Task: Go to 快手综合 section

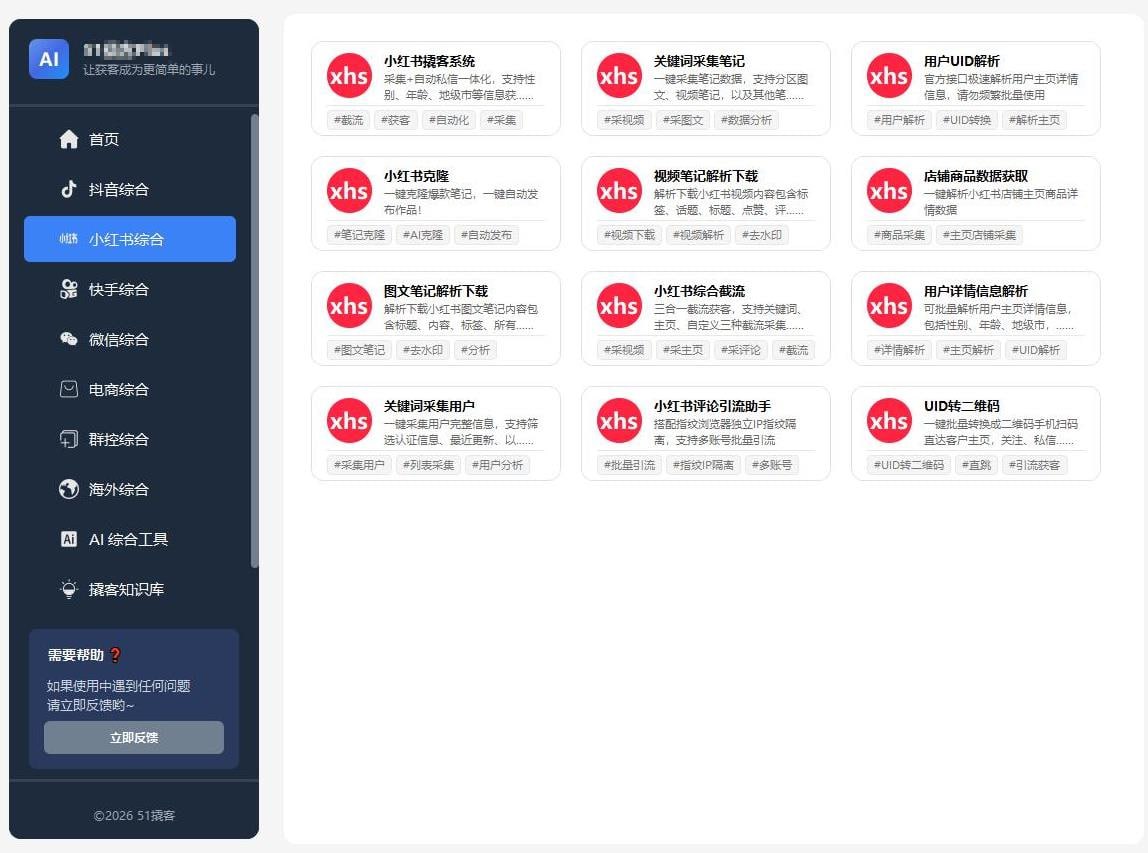Action: pos(130,289)
